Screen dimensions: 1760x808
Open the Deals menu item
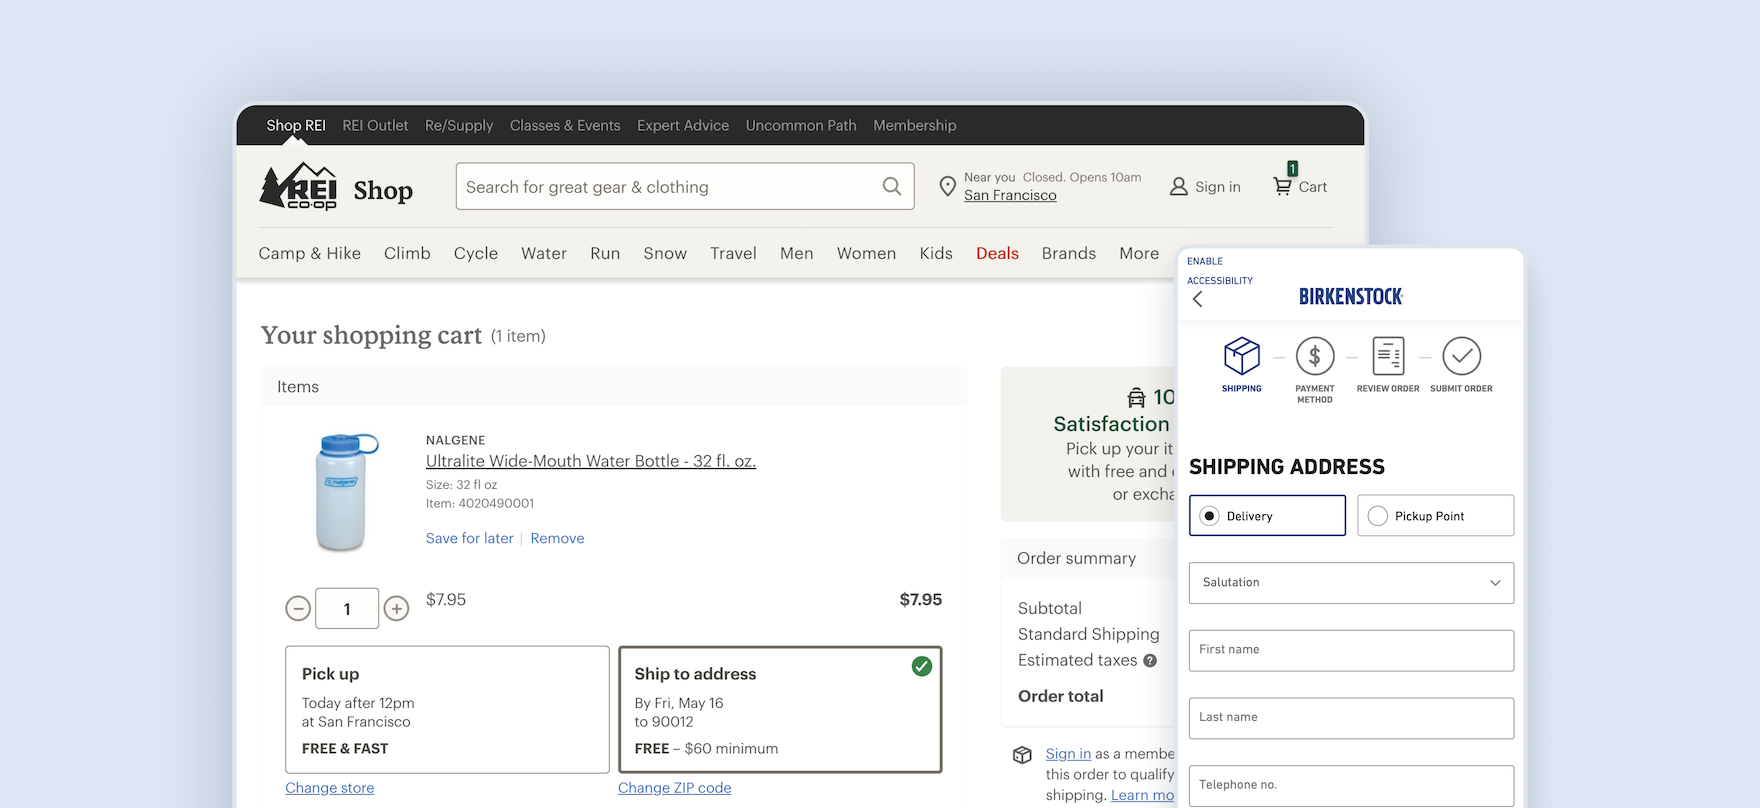coord(997,254)
